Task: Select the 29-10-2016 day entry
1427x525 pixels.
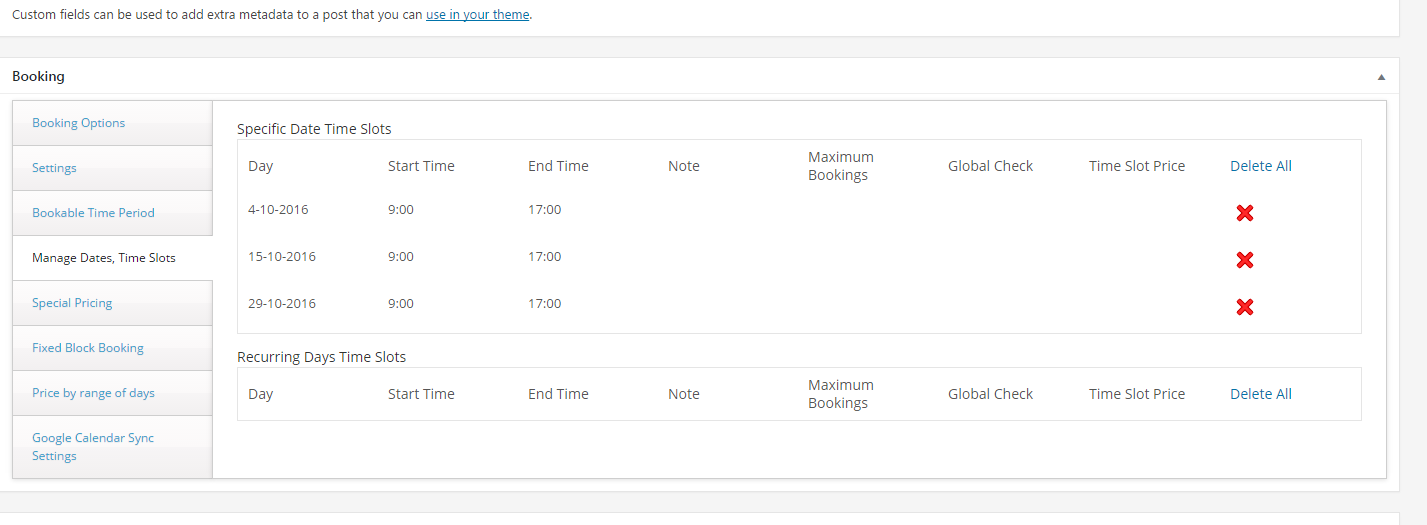Action: [x=282, y=304]
